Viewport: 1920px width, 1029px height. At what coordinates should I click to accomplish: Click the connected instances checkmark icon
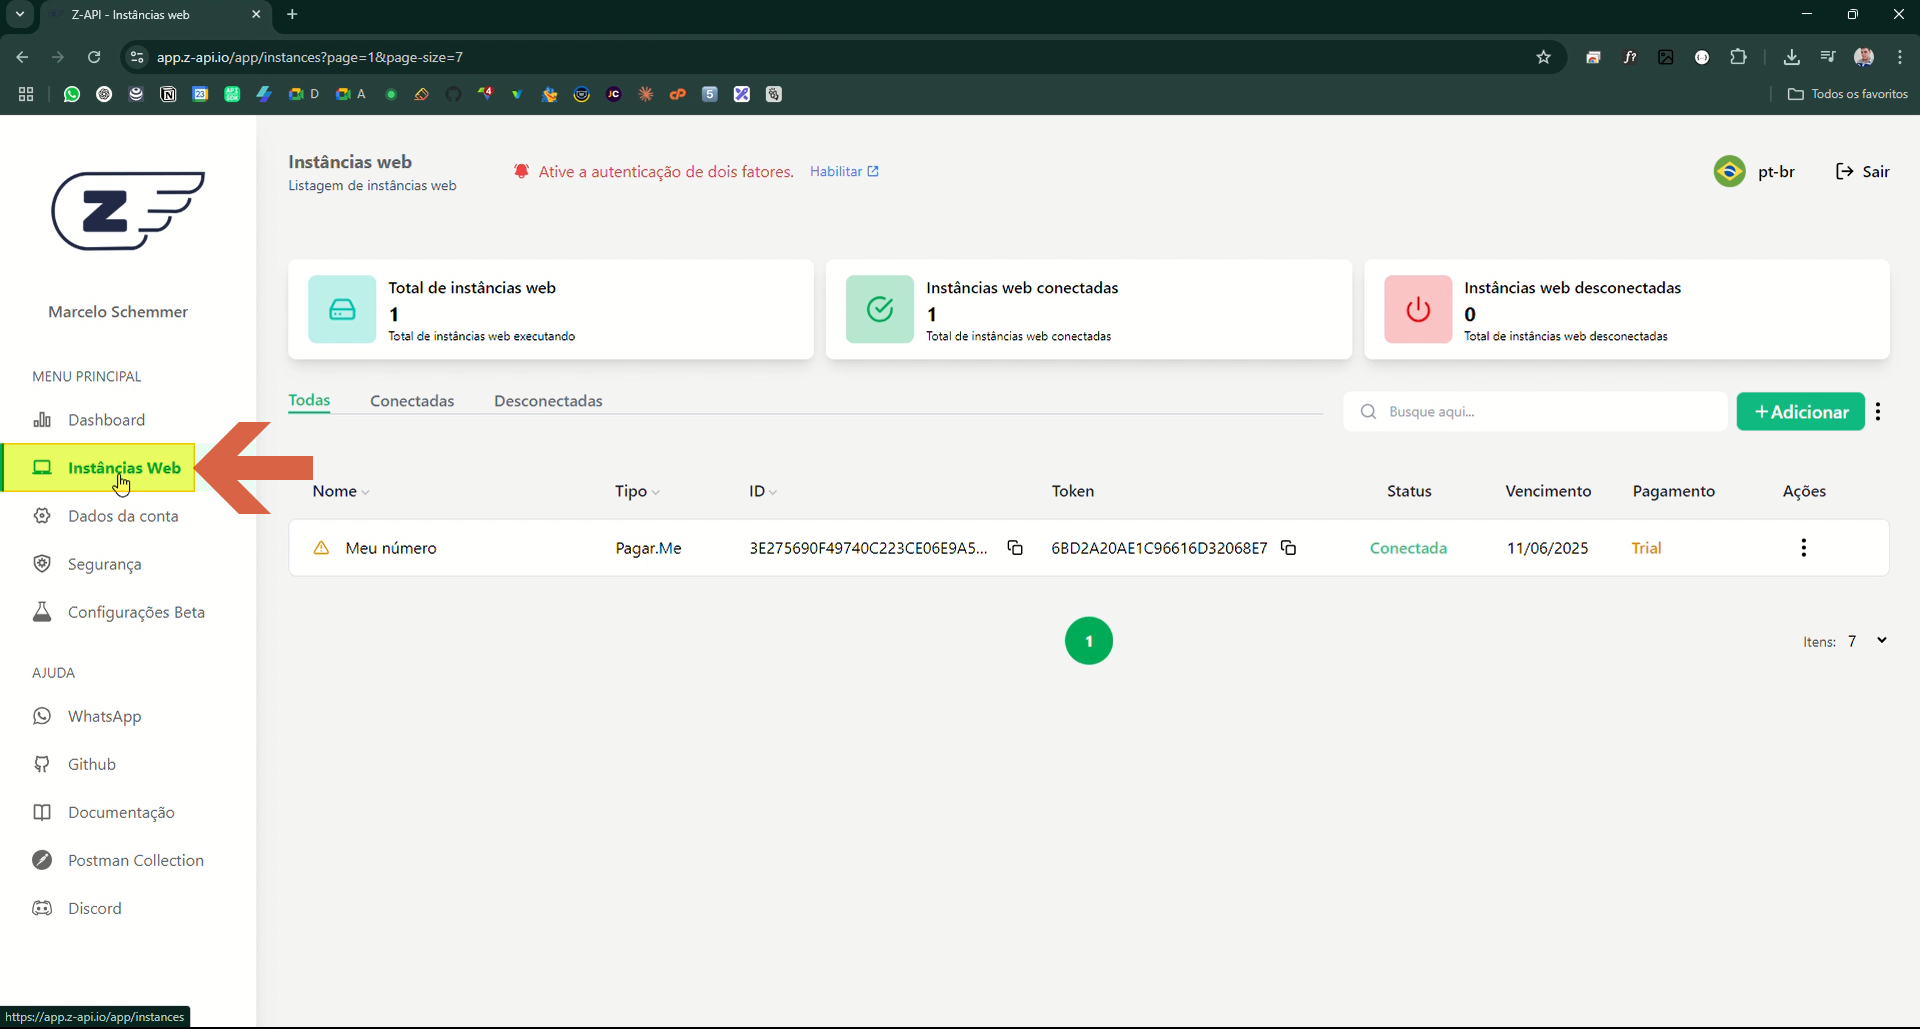click(x=880, y=309)
